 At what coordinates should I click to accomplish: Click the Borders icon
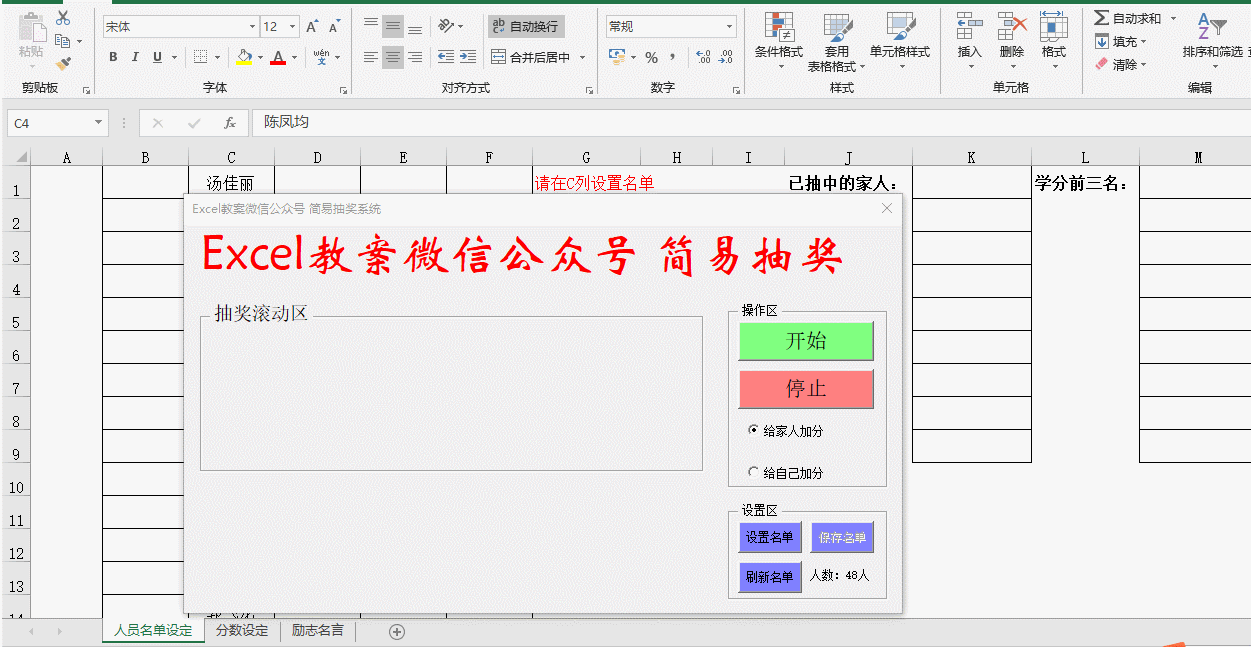coord(200,57)
